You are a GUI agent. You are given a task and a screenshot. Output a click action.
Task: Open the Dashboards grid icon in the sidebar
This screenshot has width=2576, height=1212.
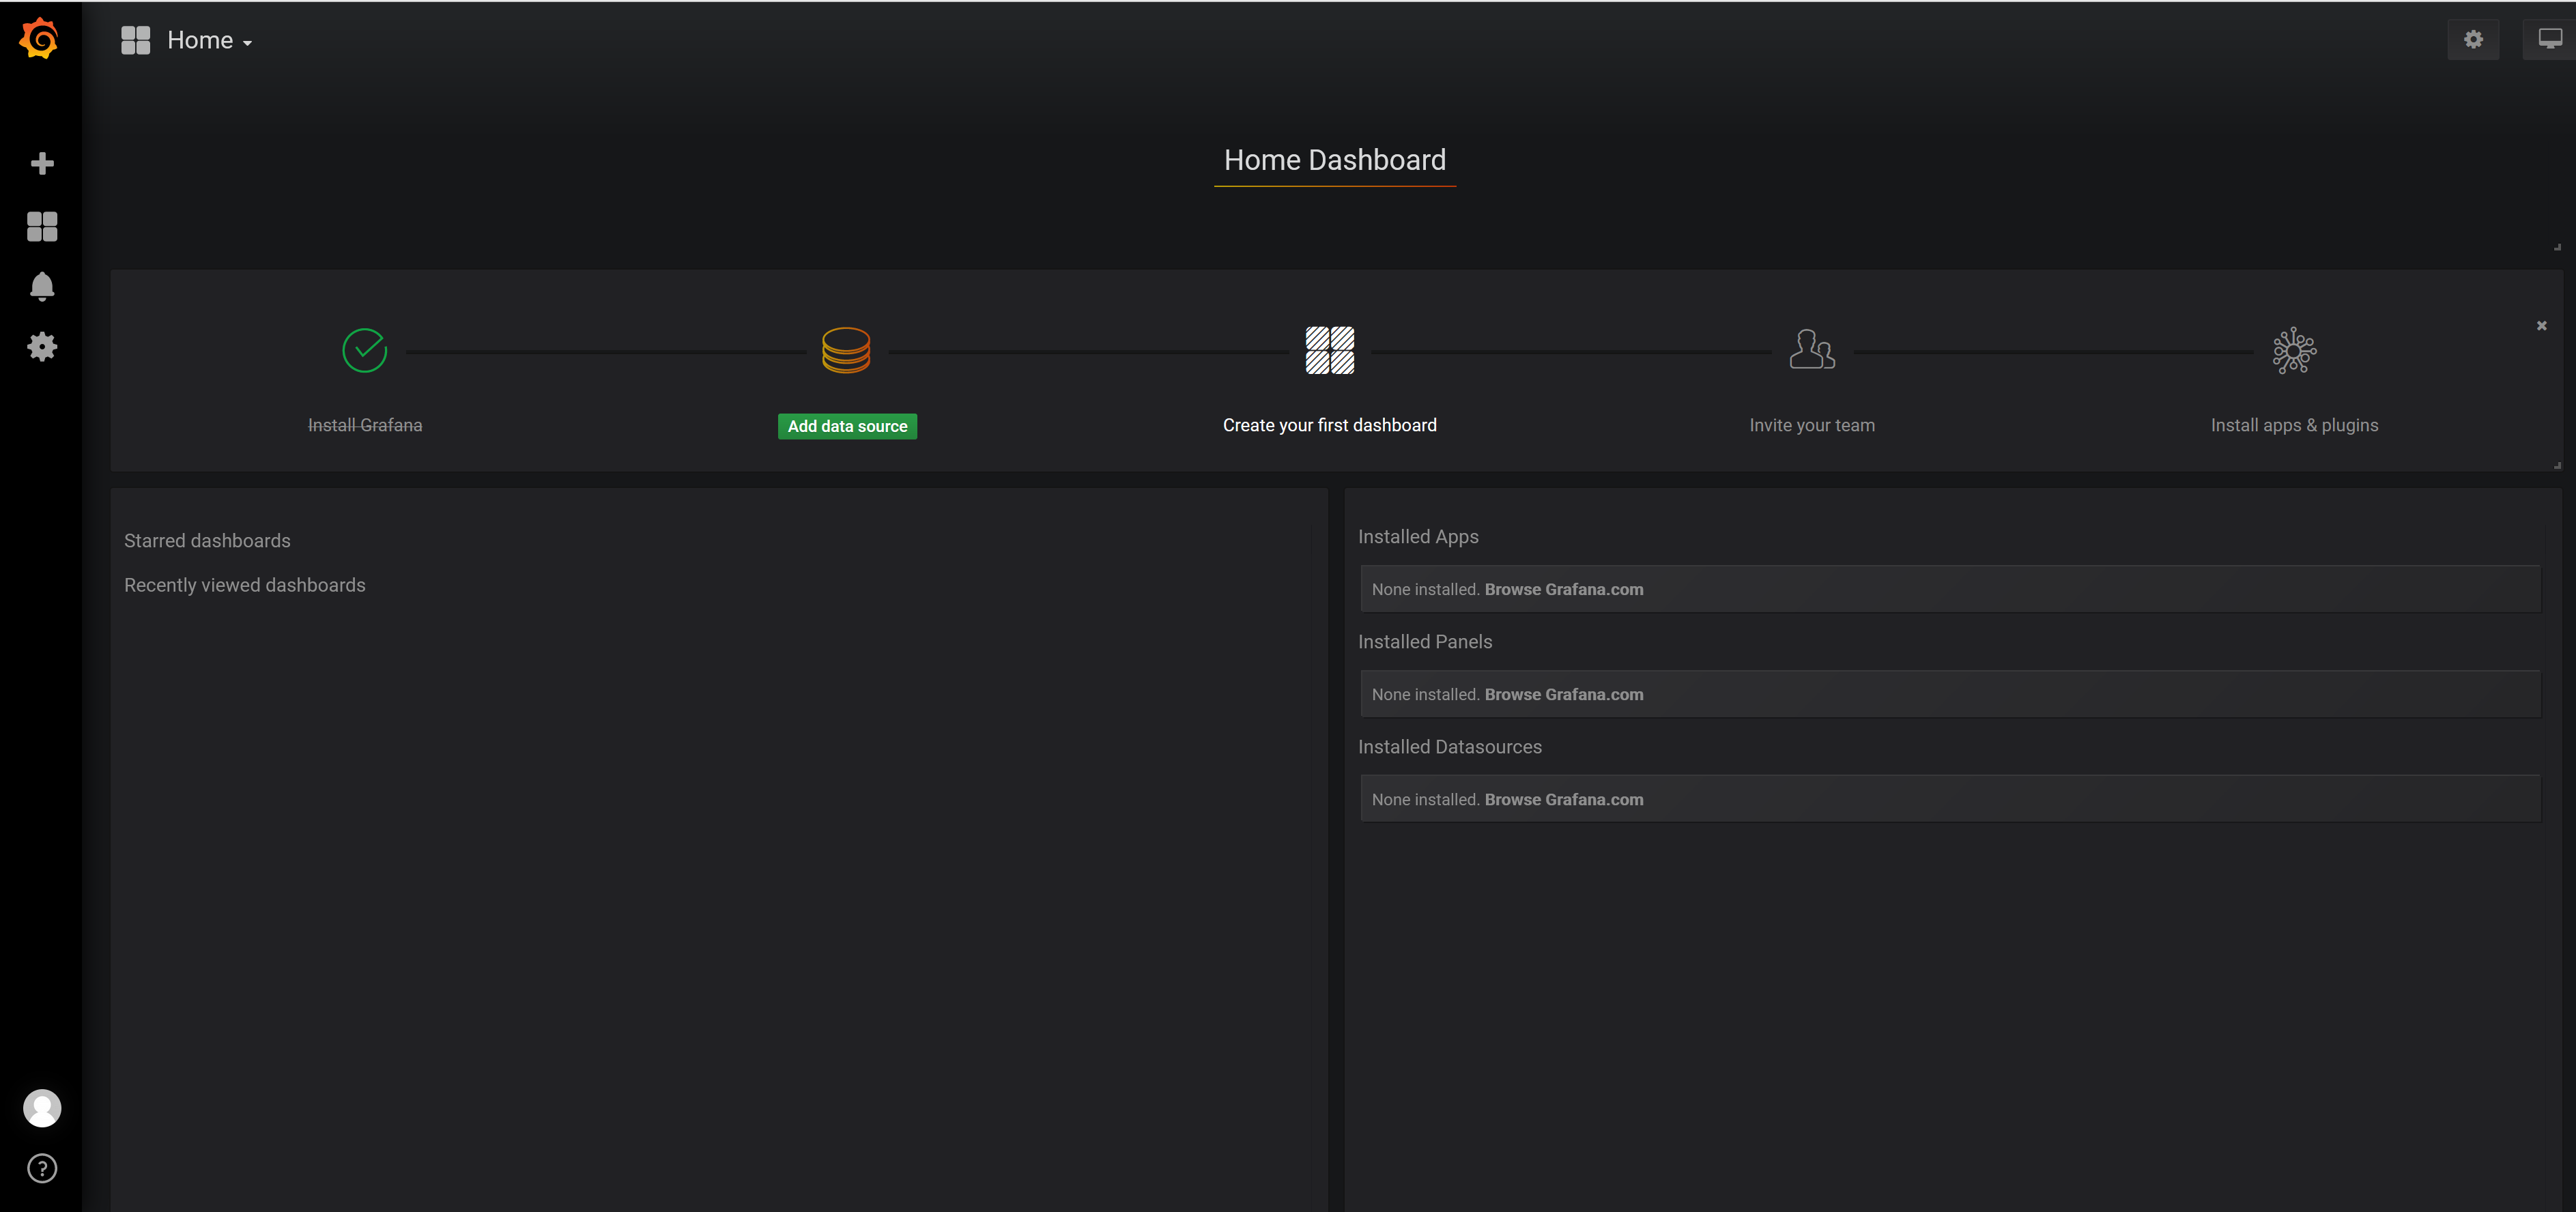tap(42, 226)
